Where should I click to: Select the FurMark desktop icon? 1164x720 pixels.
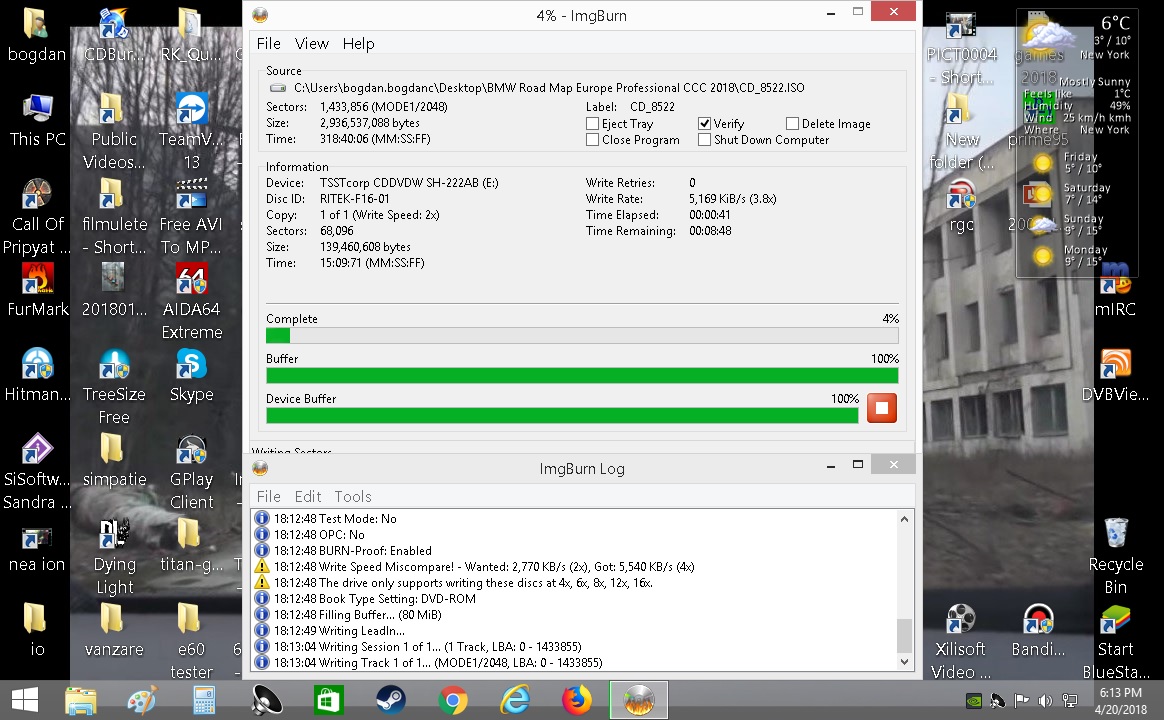click(37, 290)
